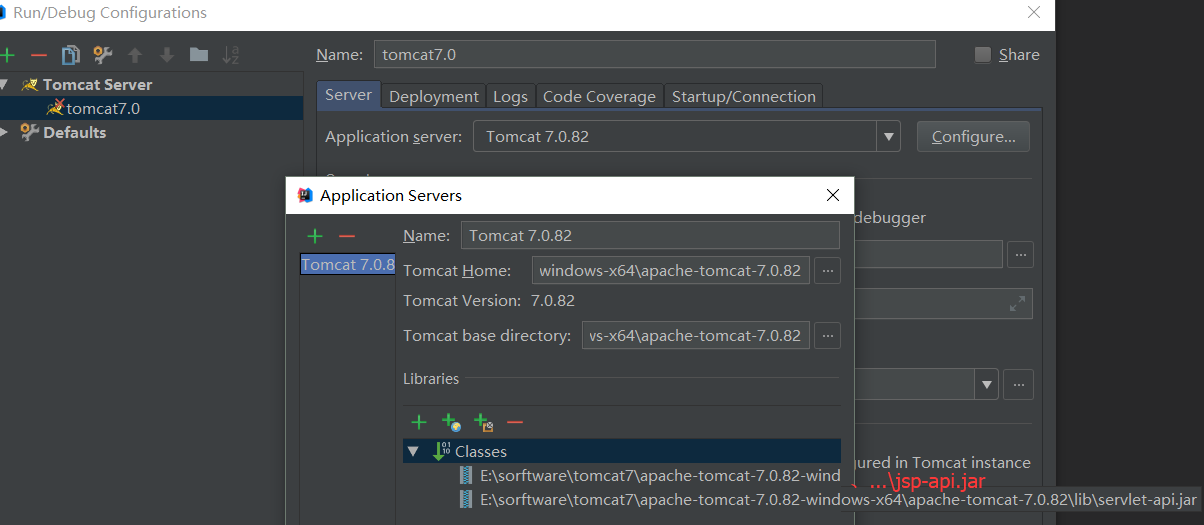Screen dimensions: 1204x525
Task: Collapse the Tomcat Server tree node
Action: pyautogui.click(x=5, y=85)
